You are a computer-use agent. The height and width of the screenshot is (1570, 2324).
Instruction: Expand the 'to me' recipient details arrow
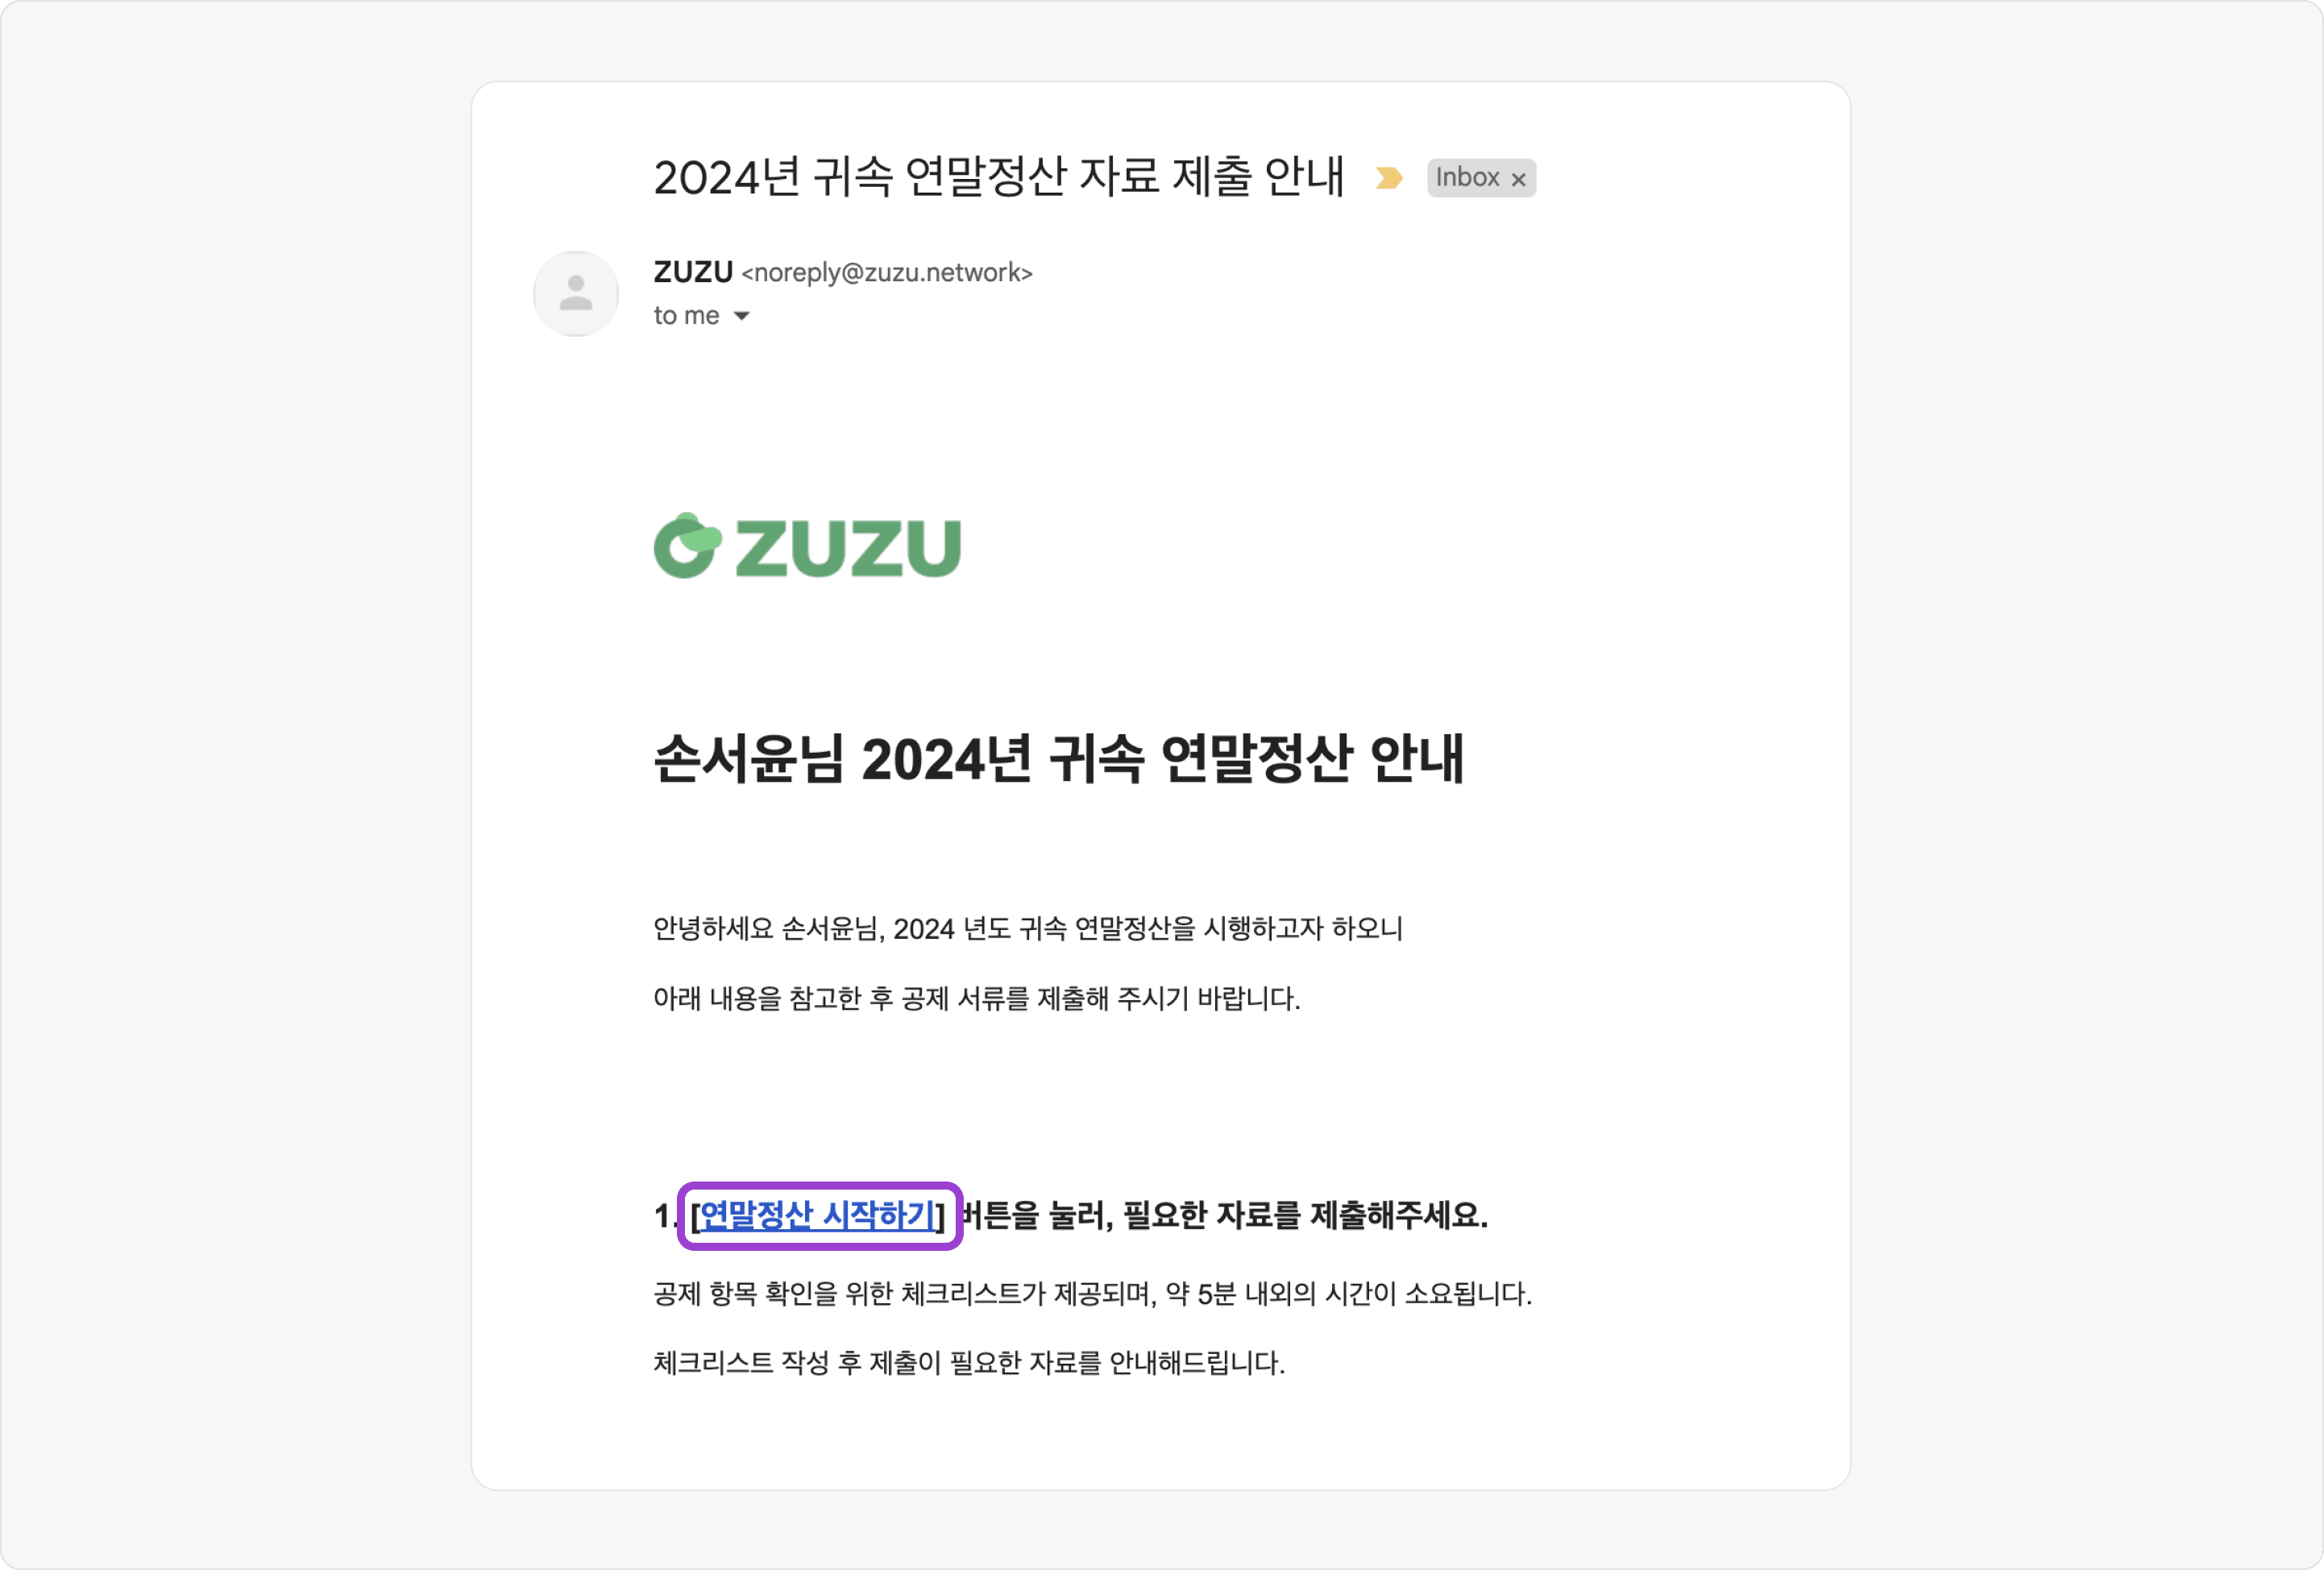pos(741,316)
